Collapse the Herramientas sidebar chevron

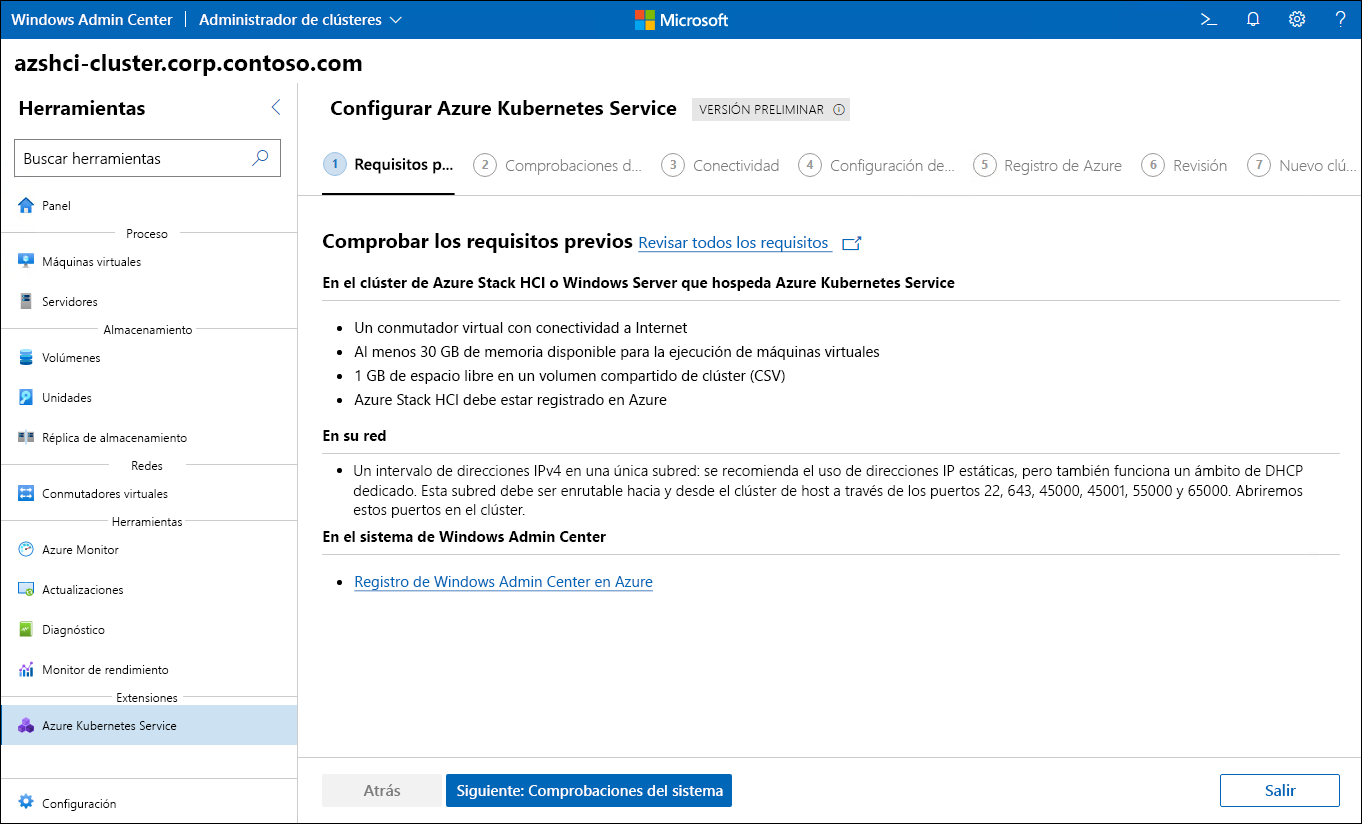click(x=276, y=108)
